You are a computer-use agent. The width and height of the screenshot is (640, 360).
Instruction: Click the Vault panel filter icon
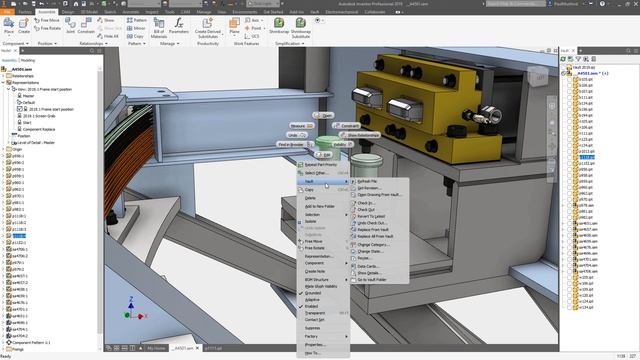(x=578, y=59)
